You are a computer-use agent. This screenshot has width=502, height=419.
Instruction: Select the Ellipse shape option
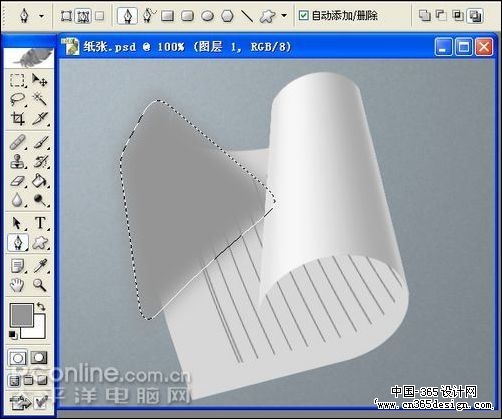(x=208, y=16)
